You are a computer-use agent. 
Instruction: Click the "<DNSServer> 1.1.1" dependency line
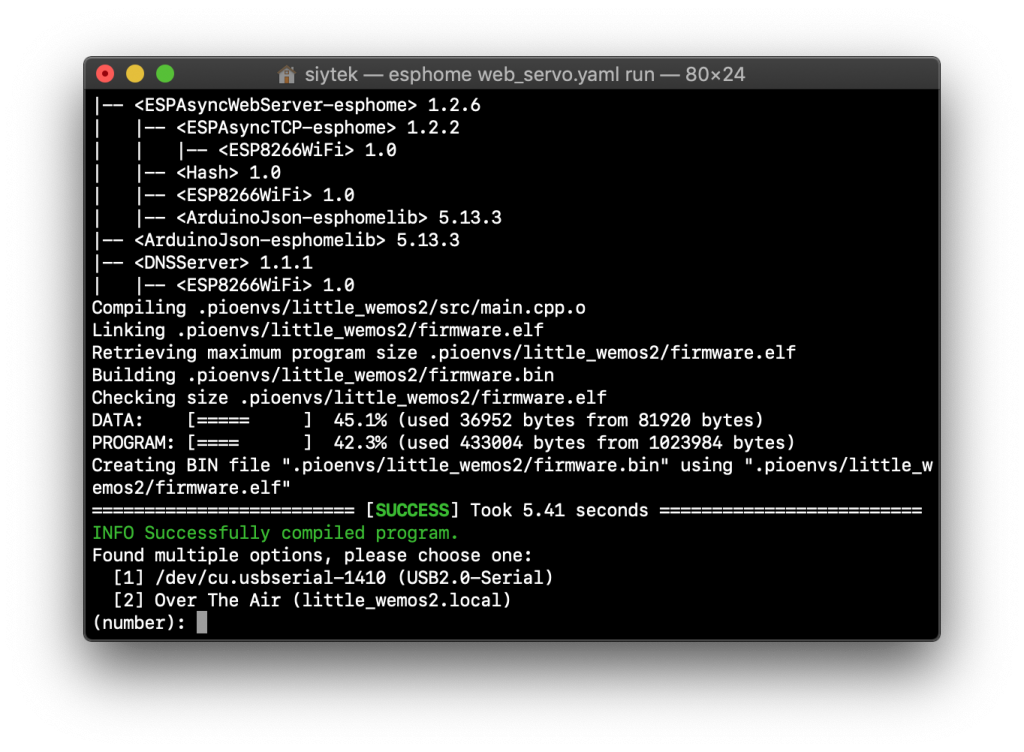(223, 262)
